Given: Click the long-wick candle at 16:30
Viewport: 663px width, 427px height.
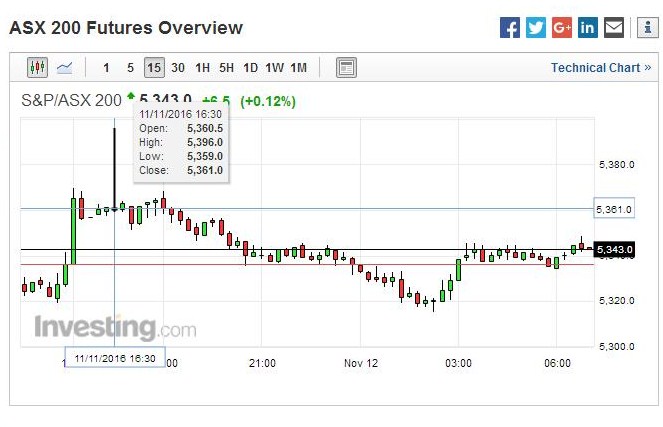Looking at the screenshot, I should (x=114, y=169).
